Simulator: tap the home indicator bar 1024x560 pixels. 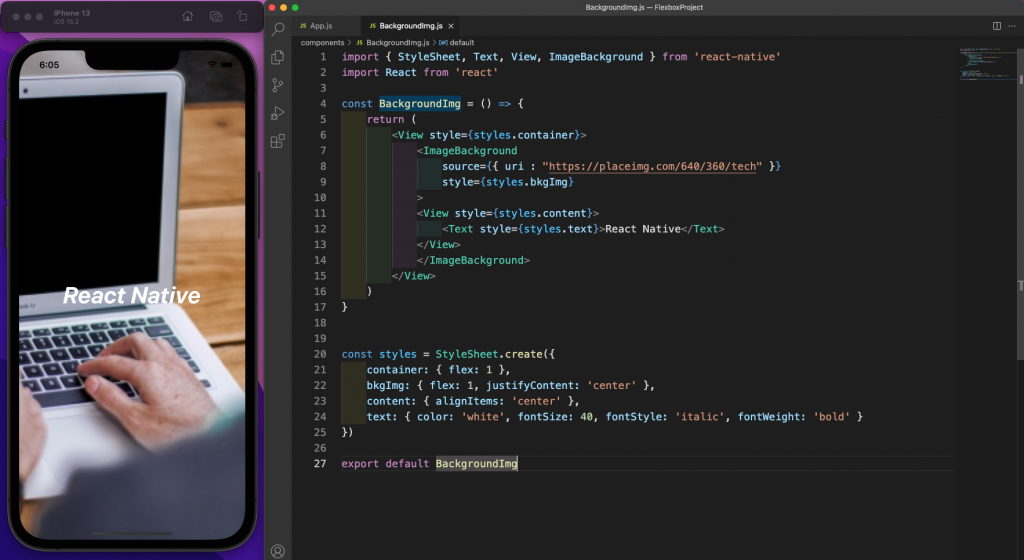(132, 533)
